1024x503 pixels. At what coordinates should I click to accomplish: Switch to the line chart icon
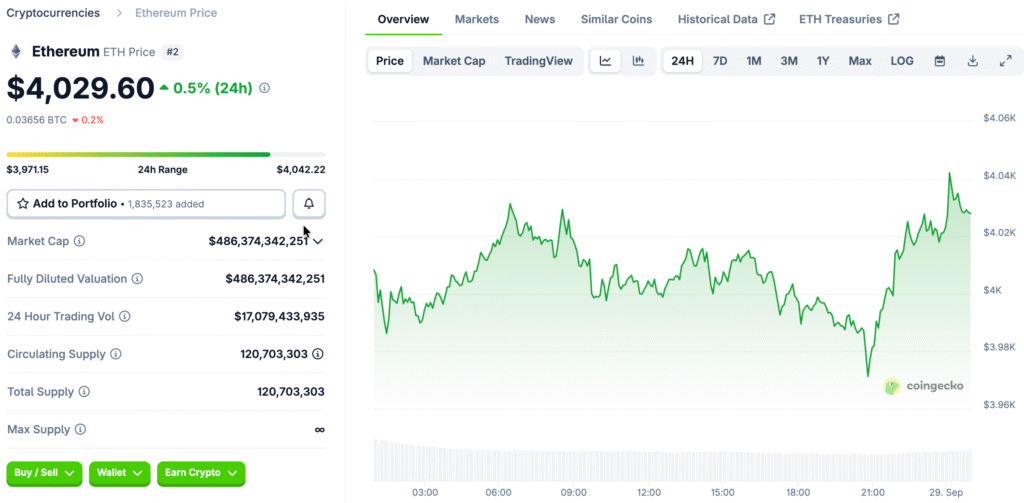[606, 61]
